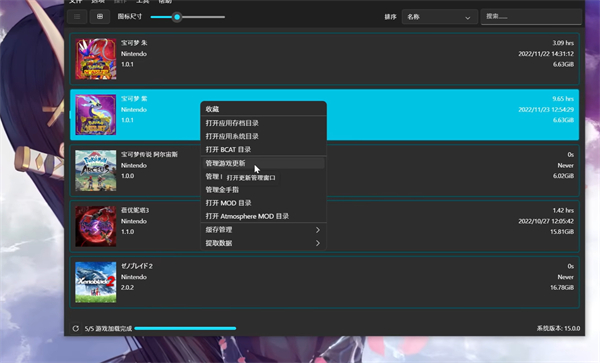Select the Bayonetta 3 game cover
The height and width of the screenshot is (363, 600).
[x=96, y=226]
